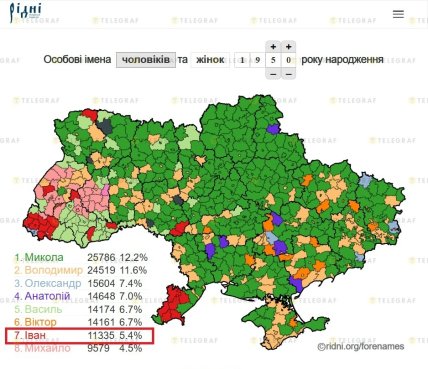This screenshot has width=428, height=369.
Task: Select legend entry 8. Михайло
Action: pos(42,348)
